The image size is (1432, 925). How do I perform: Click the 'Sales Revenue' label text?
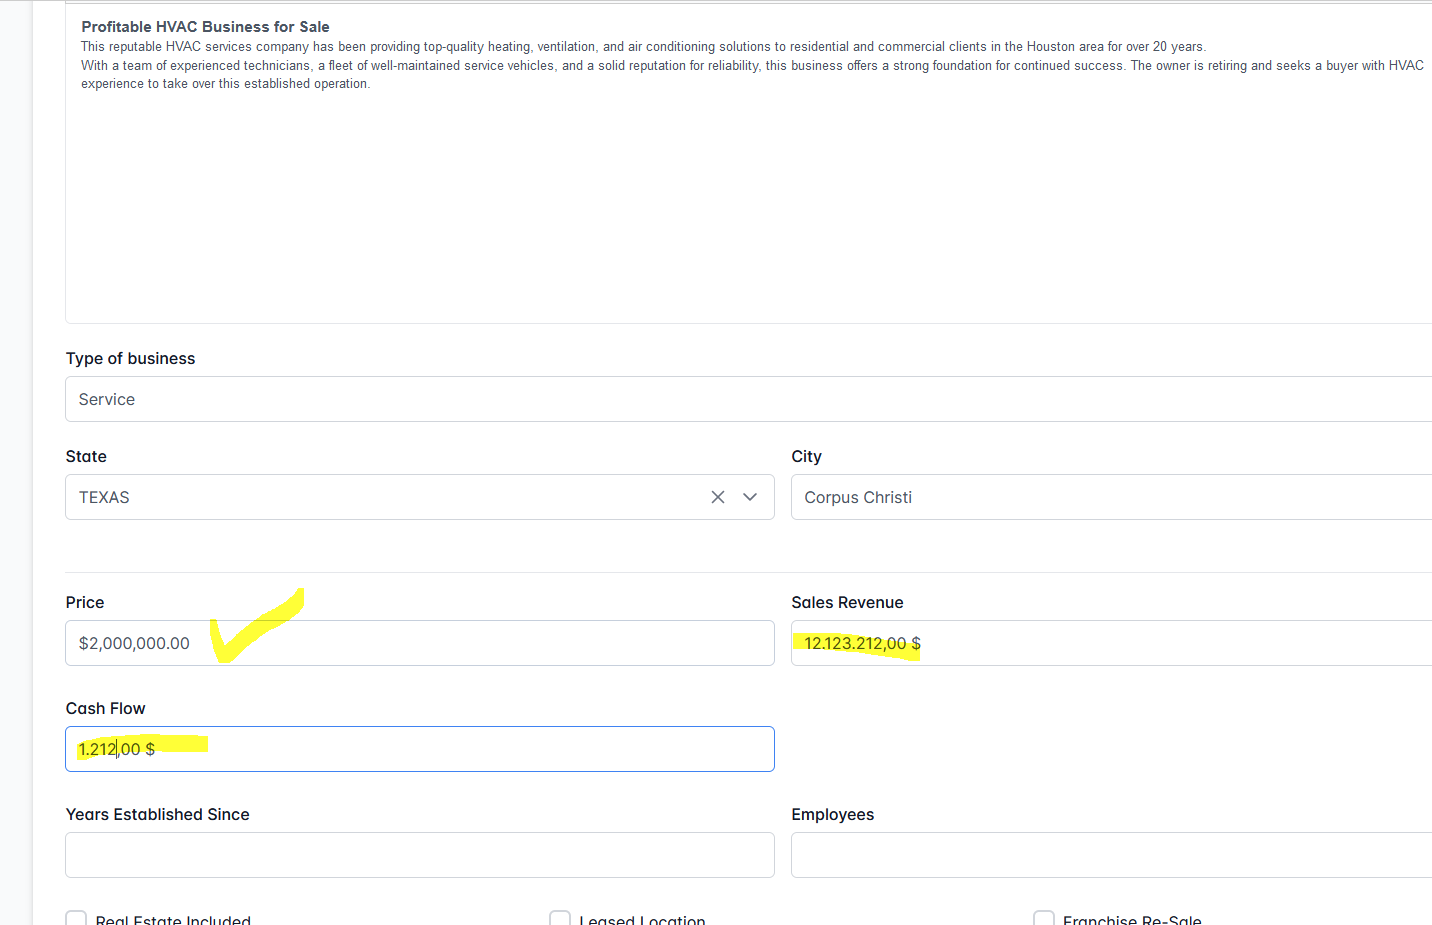(x=847, y=602)
